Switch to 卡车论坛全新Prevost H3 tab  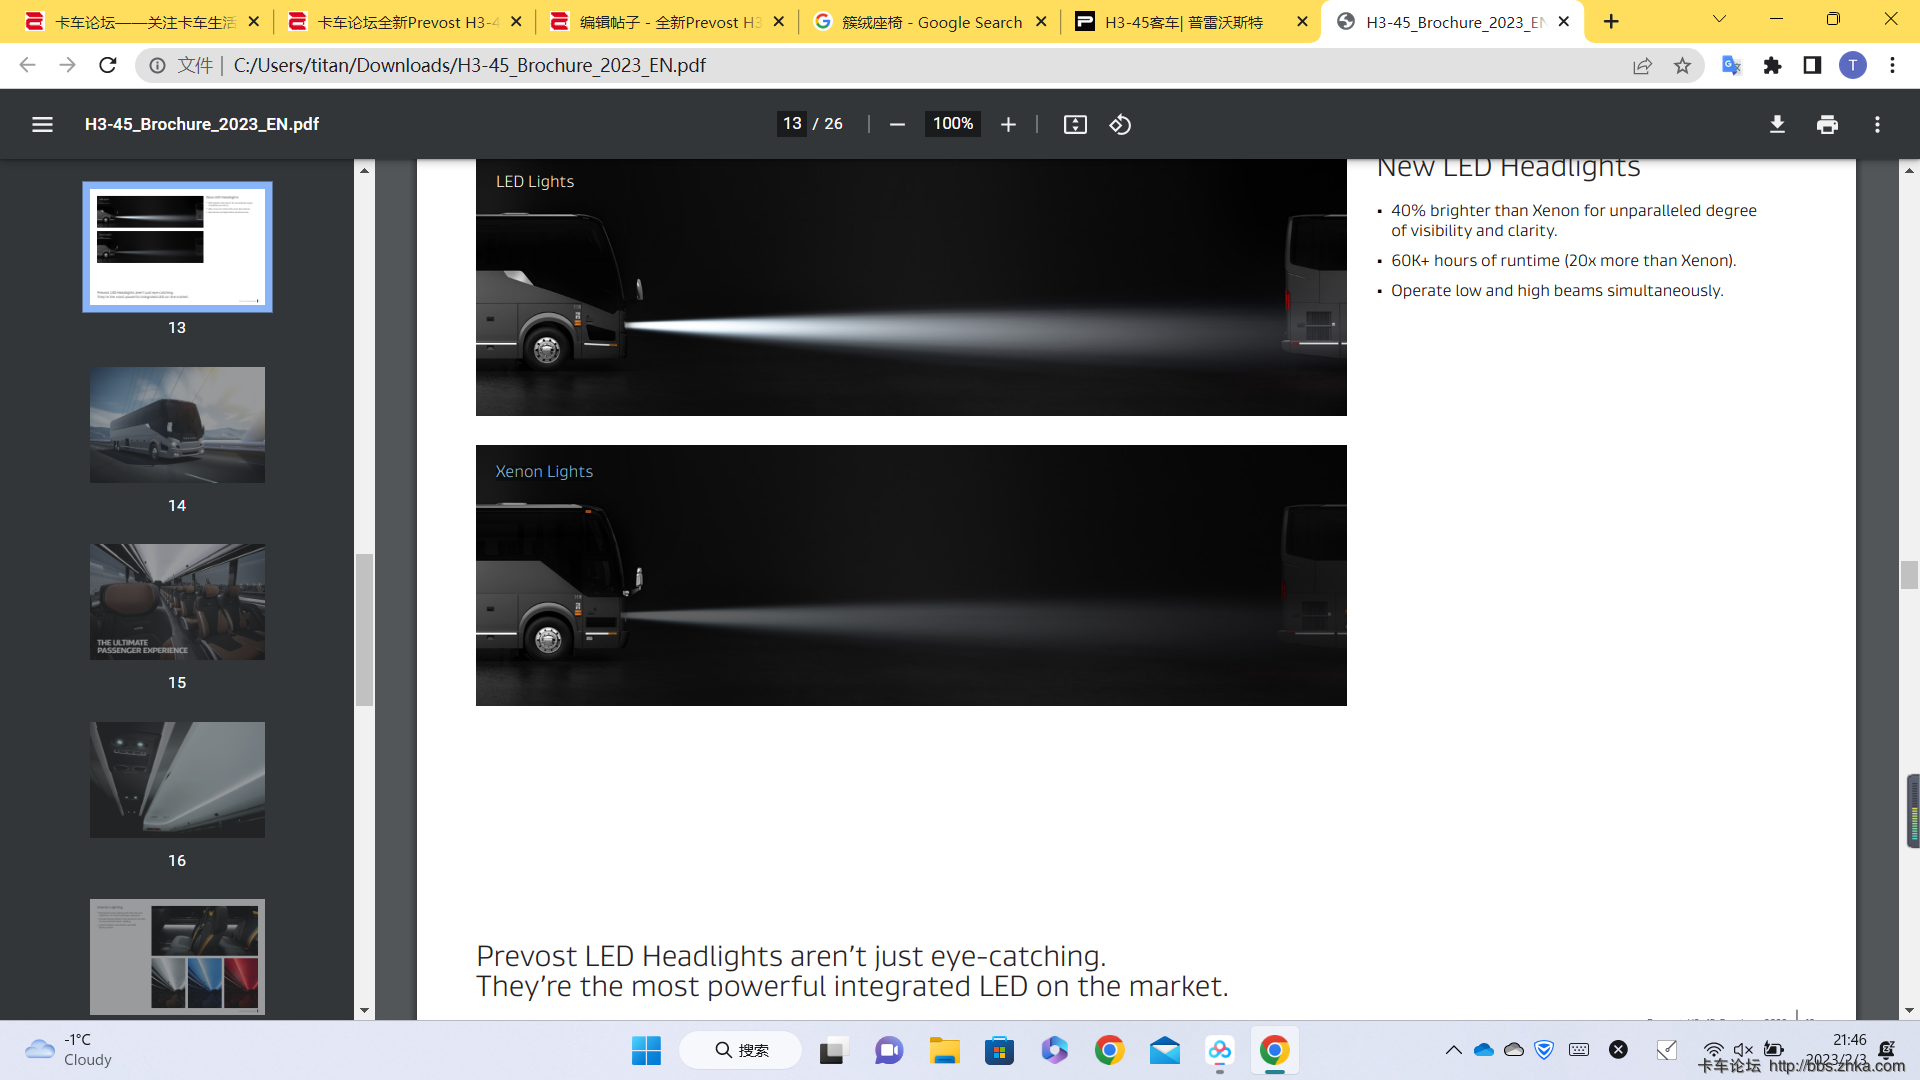pyautogui.click(x=405, y=21)
